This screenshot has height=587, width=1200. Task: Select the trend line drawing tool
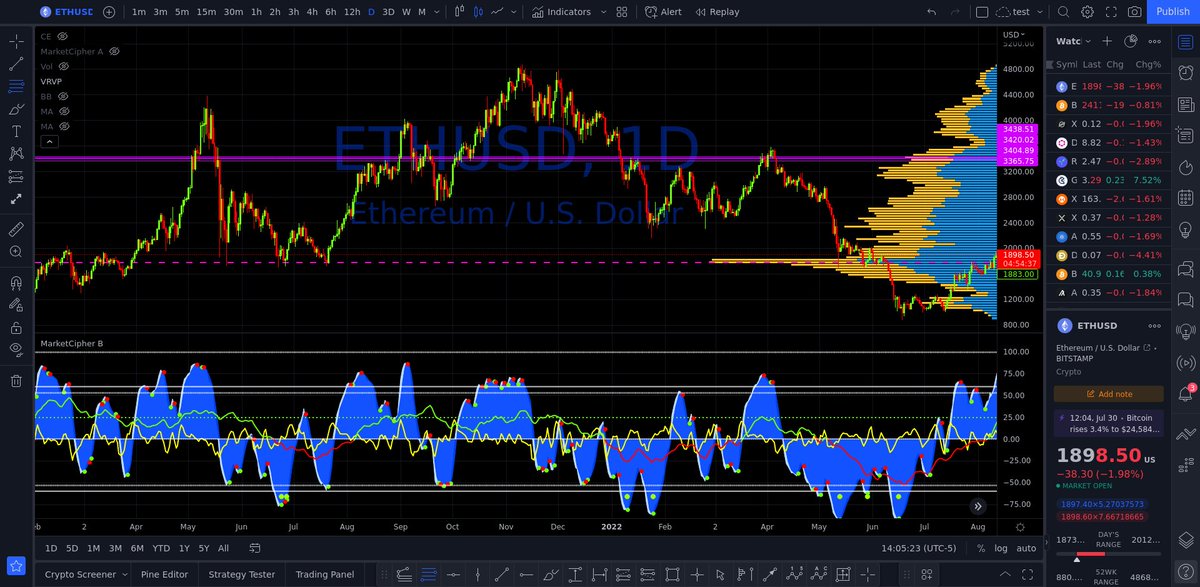16,64
